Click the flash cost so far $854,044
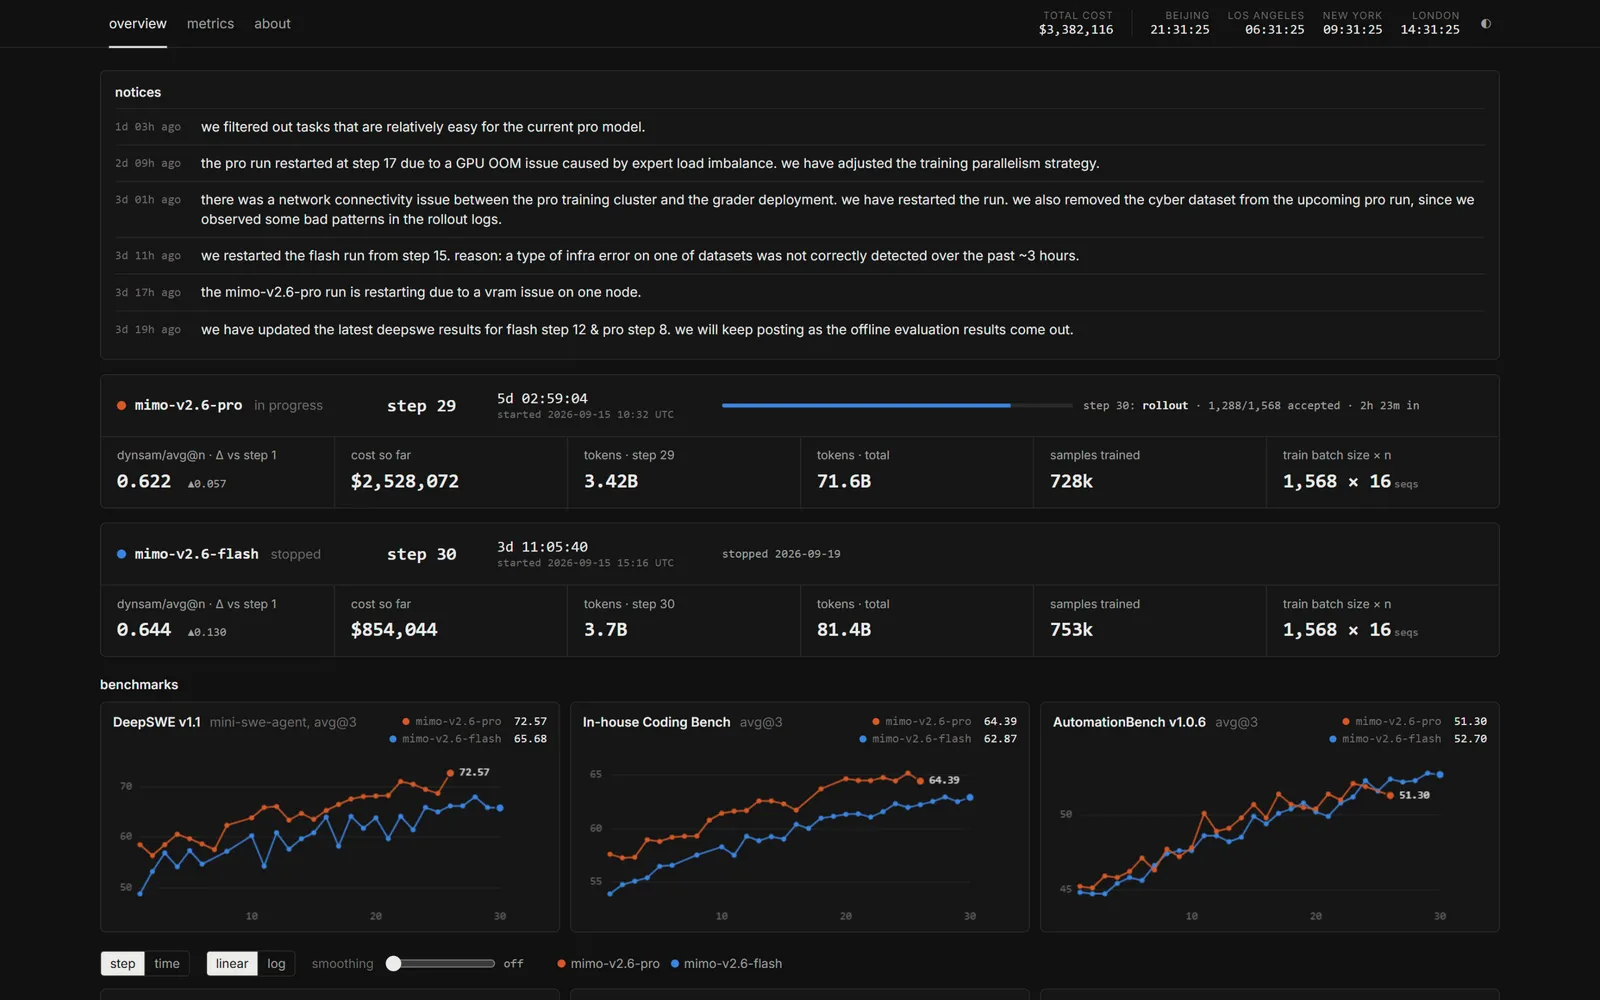Screen dimensions: 1600x1000 point(394,630)
